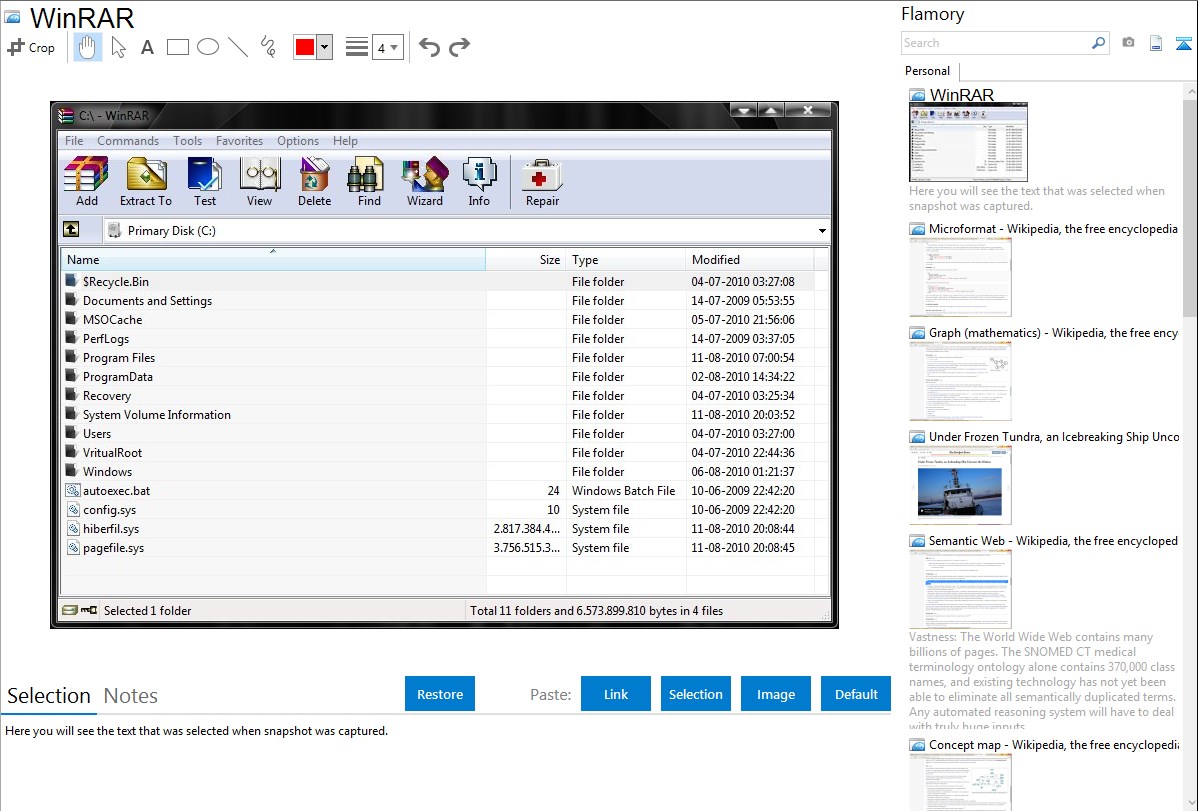Launch the Wizard icon
Image resolution: width=1198 pixels, height=811 pixels.
425,182
